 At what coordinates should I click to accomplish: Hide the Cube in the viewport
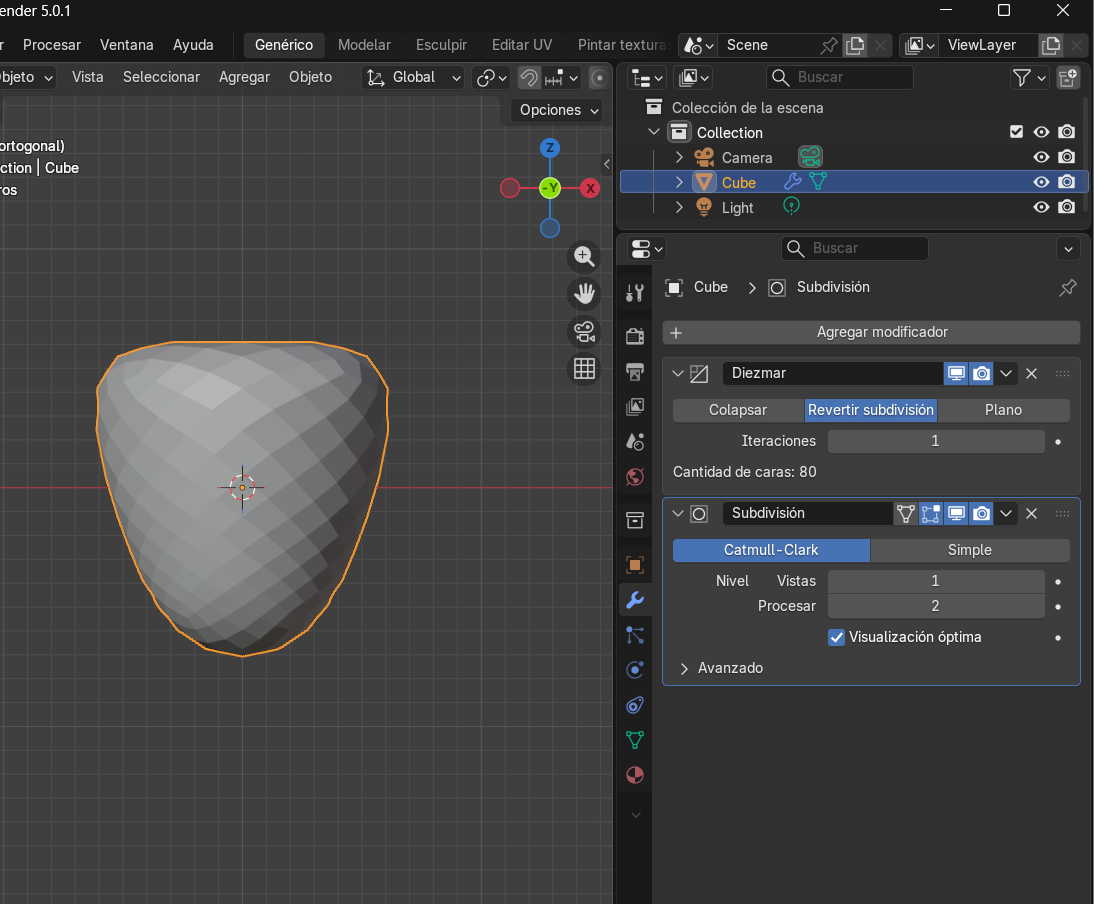(x=1041, y=182)
